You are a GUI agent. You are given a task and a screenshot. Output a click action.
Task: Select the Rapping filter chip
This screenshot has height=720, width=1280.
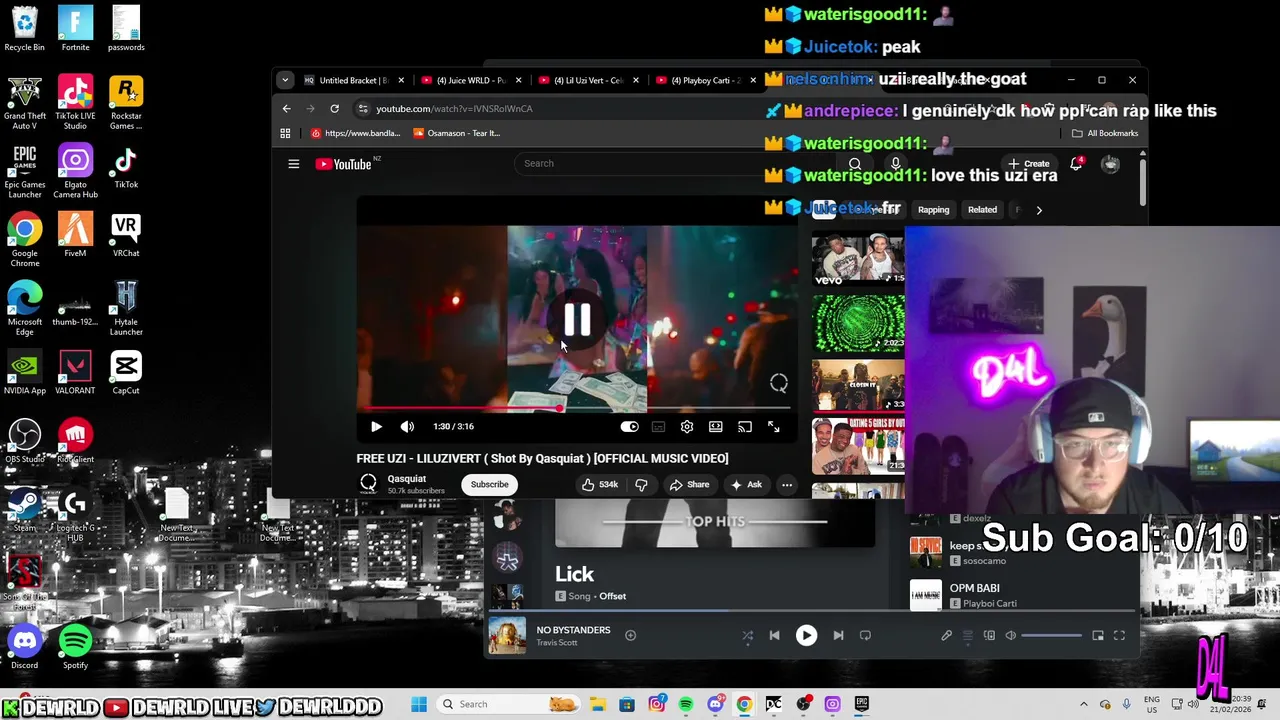point(933,210)
